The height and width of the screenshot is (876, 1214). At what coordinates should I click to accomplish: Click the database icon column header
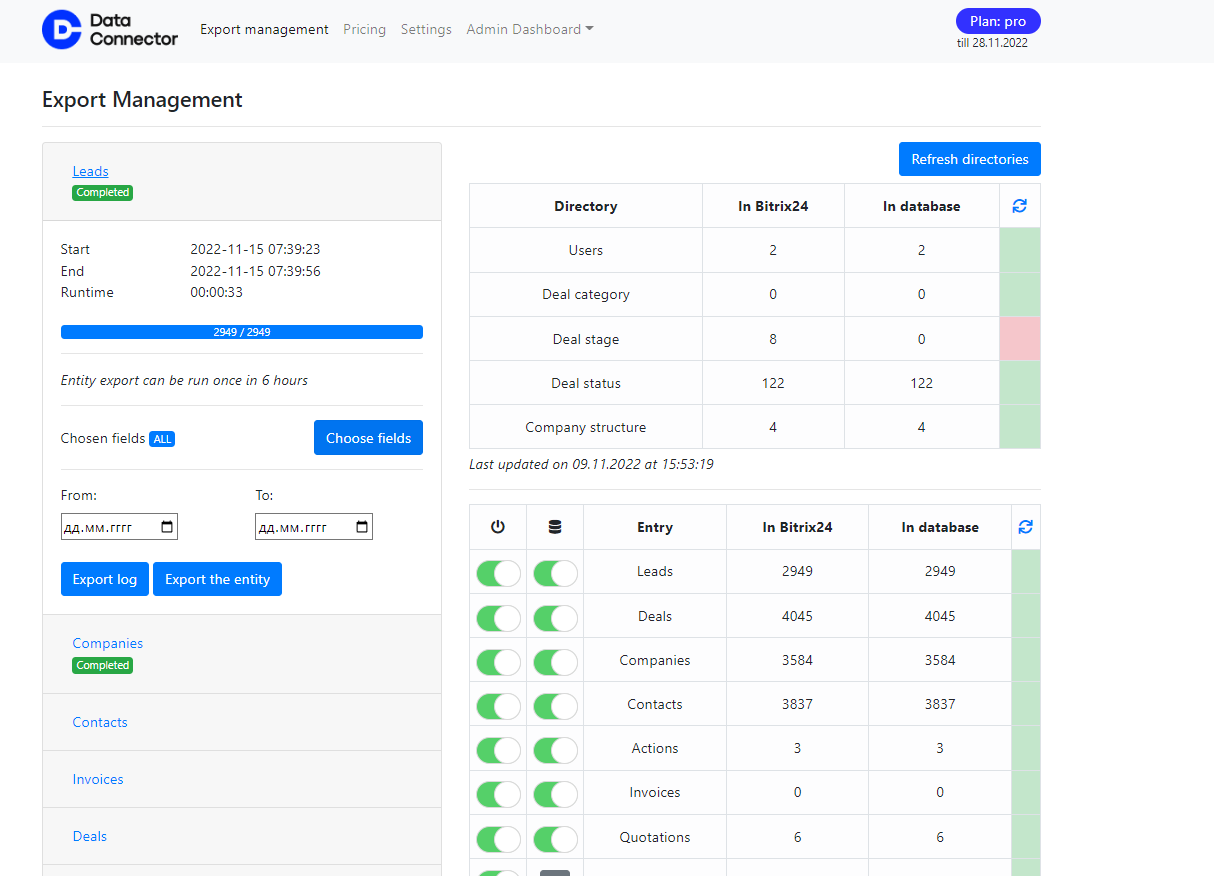click(555, 527)
